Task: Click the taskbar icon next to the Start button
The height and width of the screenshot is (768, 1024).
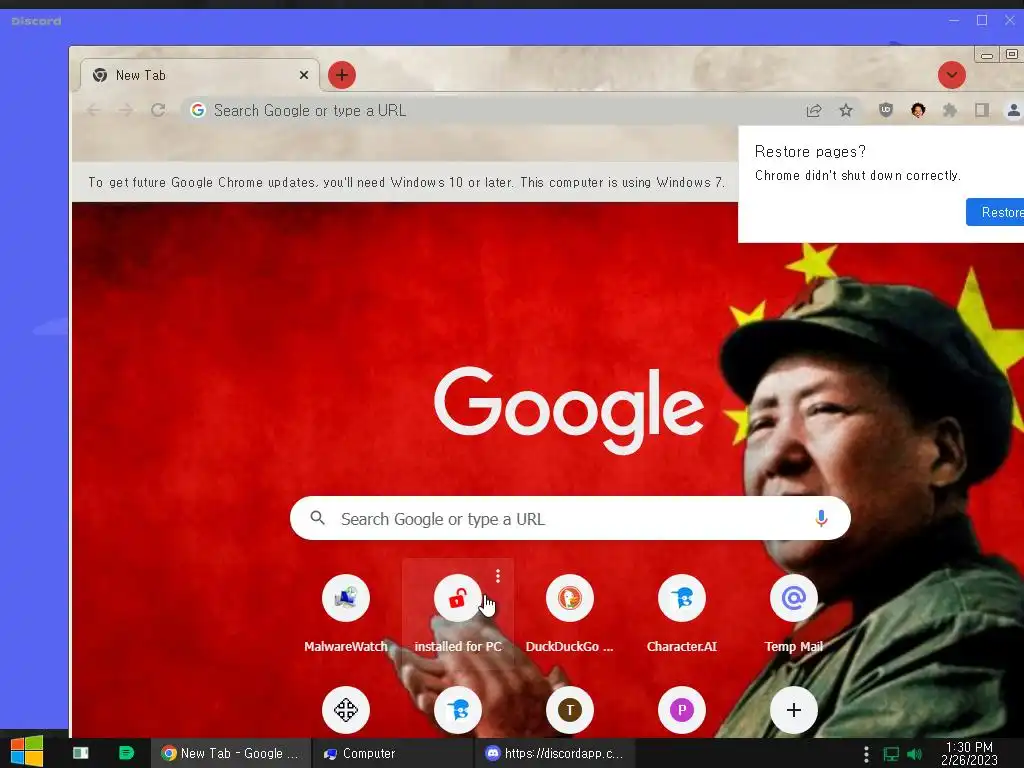Action: point(80,753)
